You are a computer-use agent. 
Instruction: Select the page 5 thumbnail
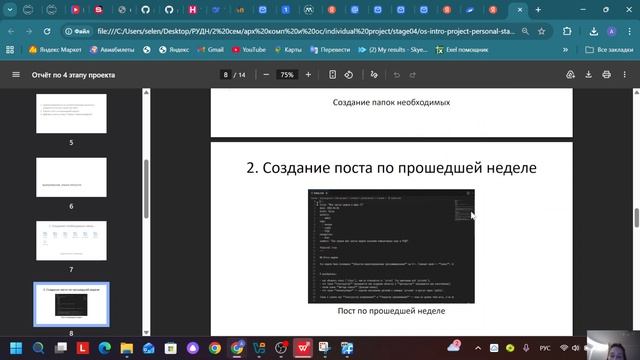[71, 113]
